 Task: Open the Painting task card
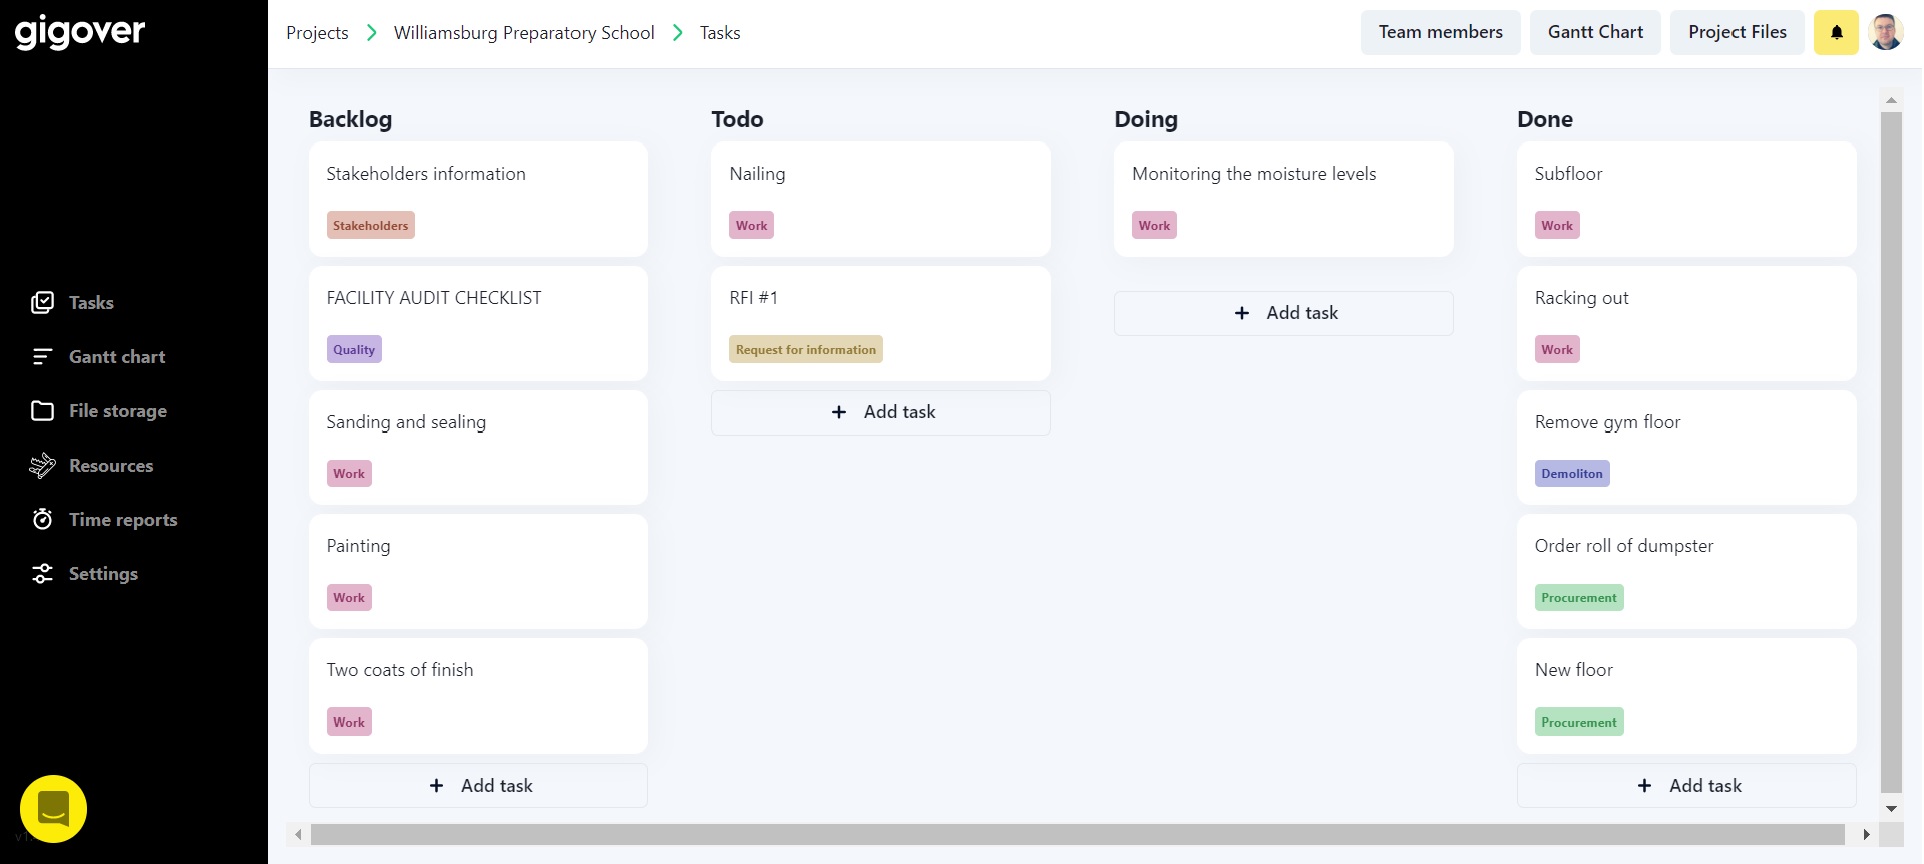[478, 571]
